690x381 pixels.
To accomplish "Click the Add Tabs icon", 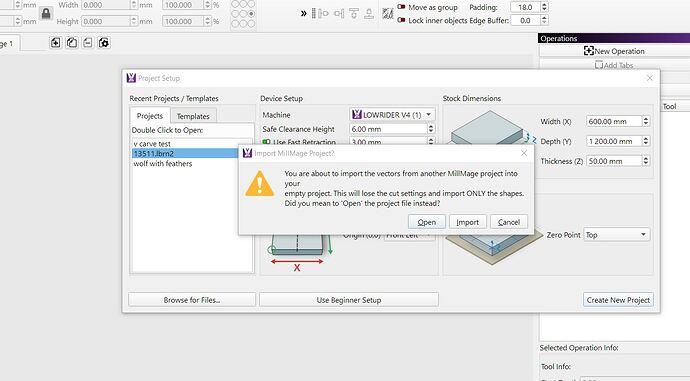I will pyautogui.click(x=598, y=65).
